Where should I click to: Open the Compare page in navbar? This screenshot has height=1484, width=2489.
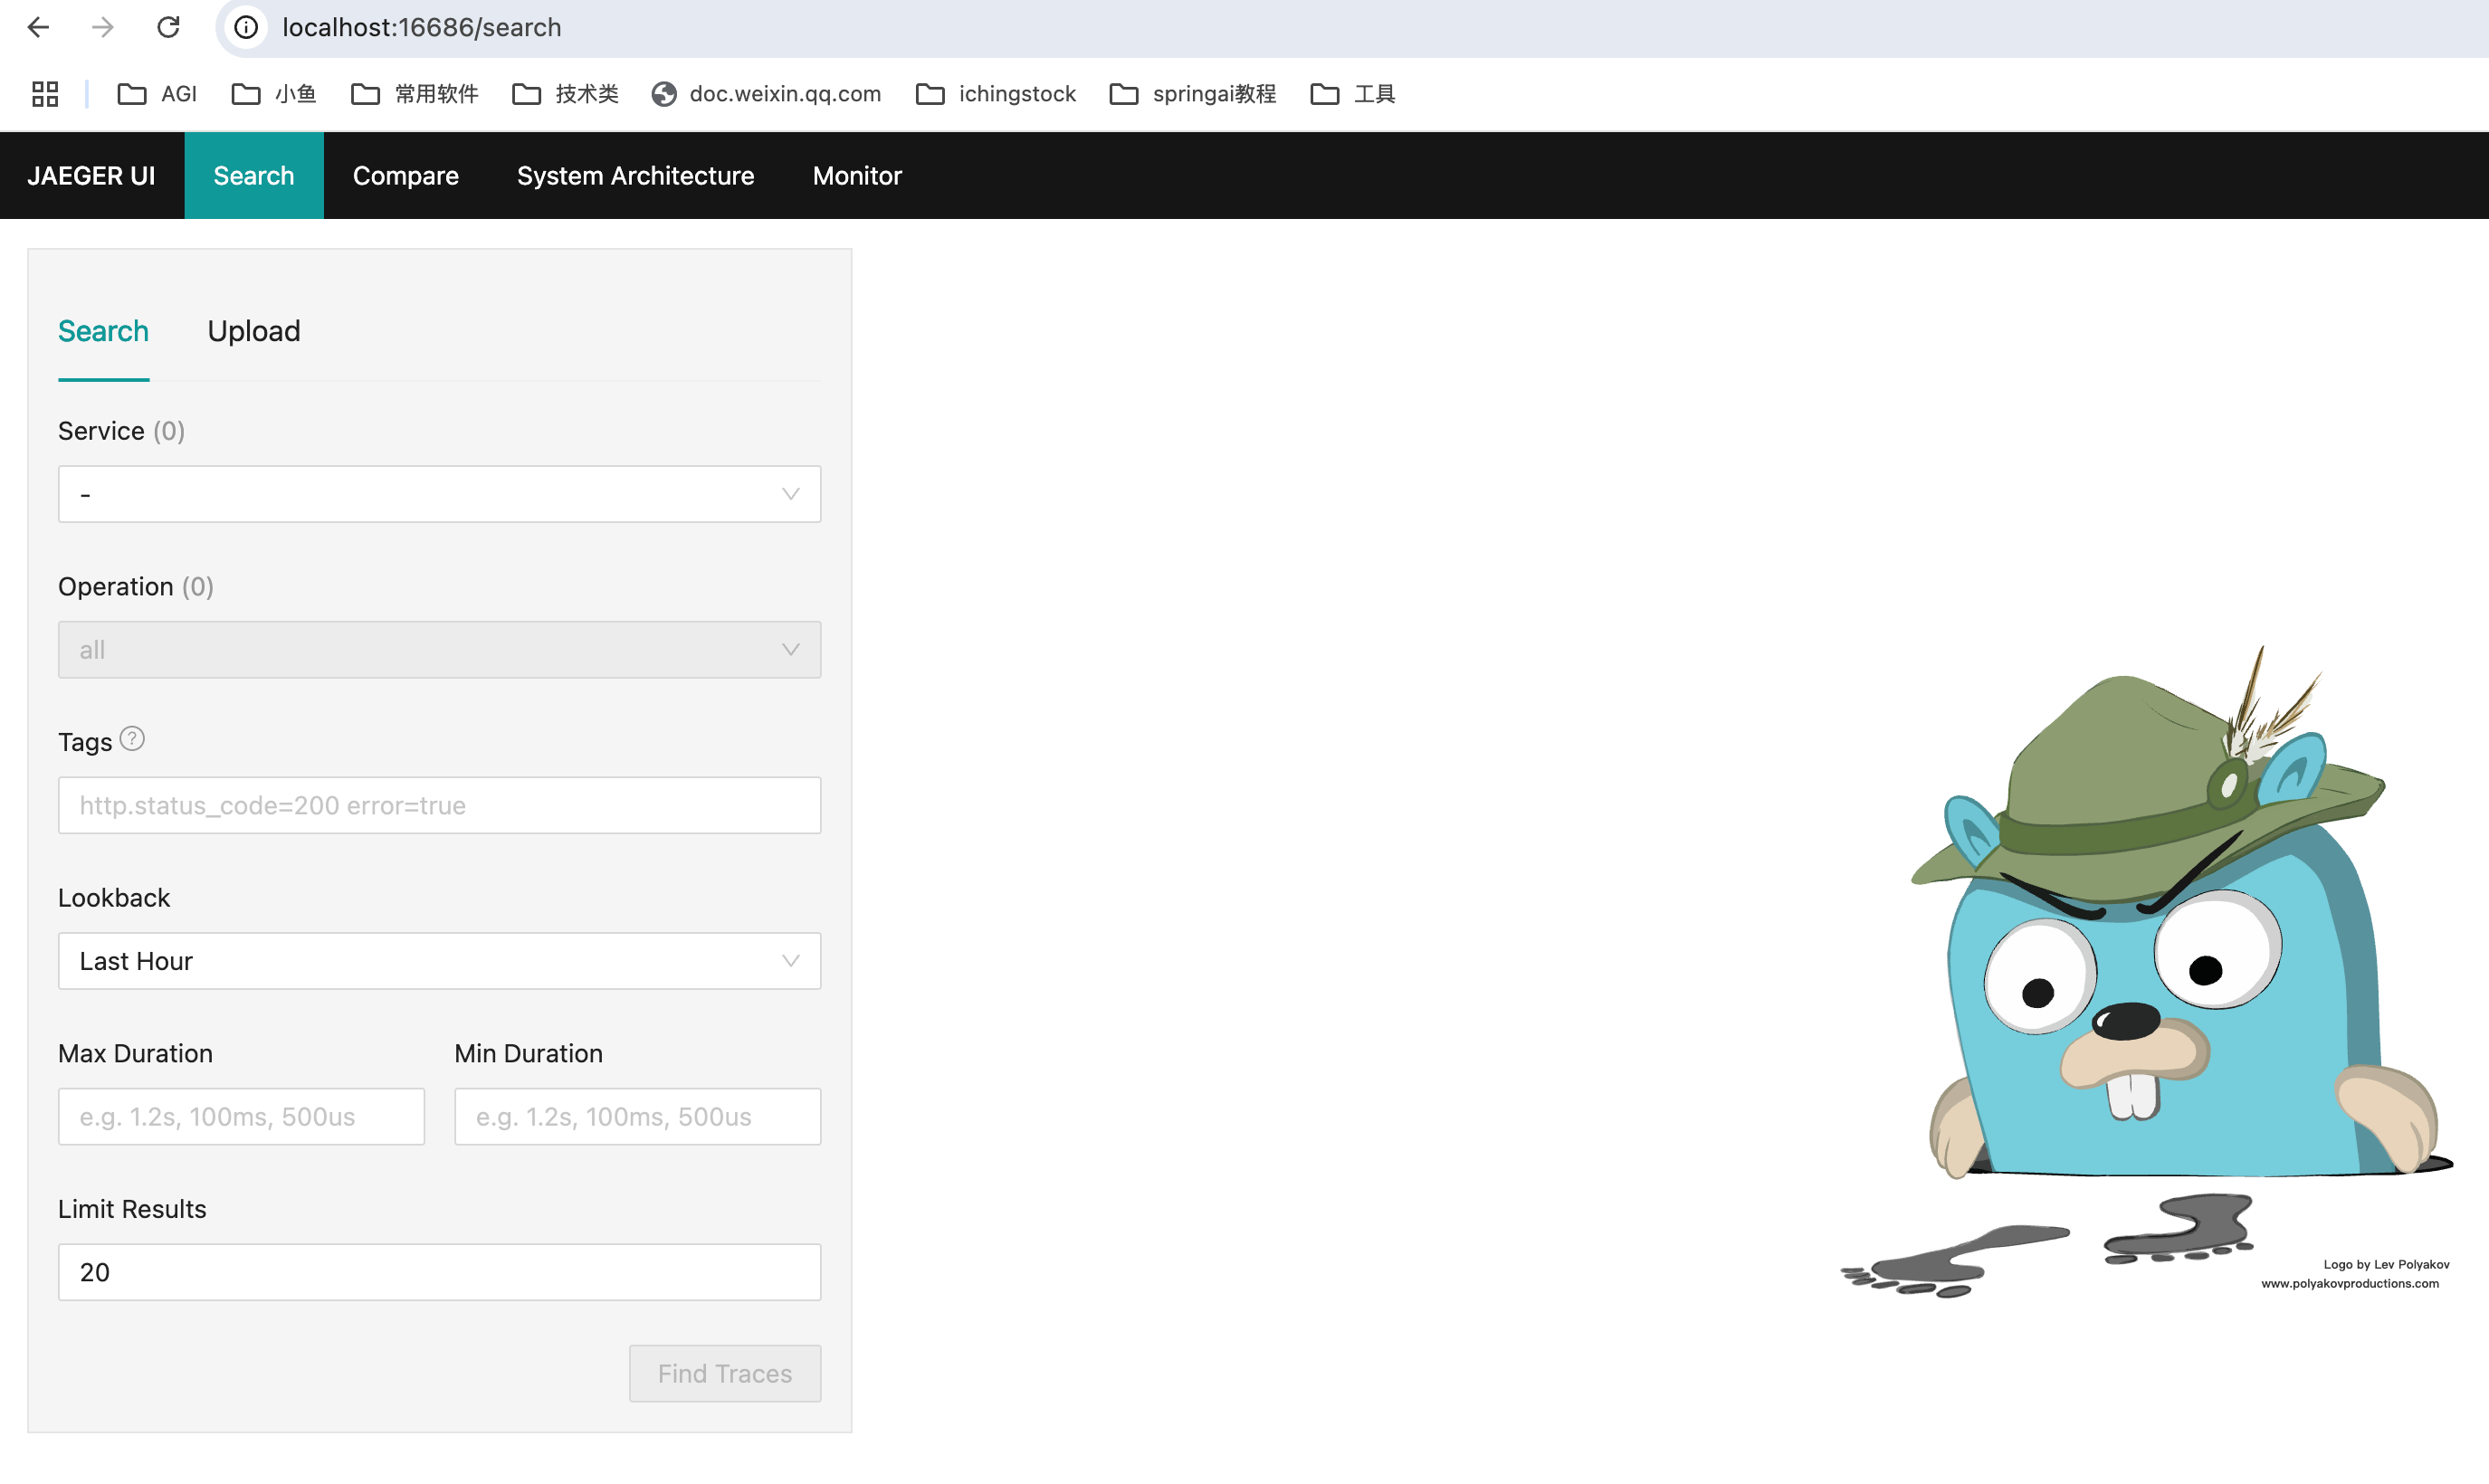tap(405, 176)
